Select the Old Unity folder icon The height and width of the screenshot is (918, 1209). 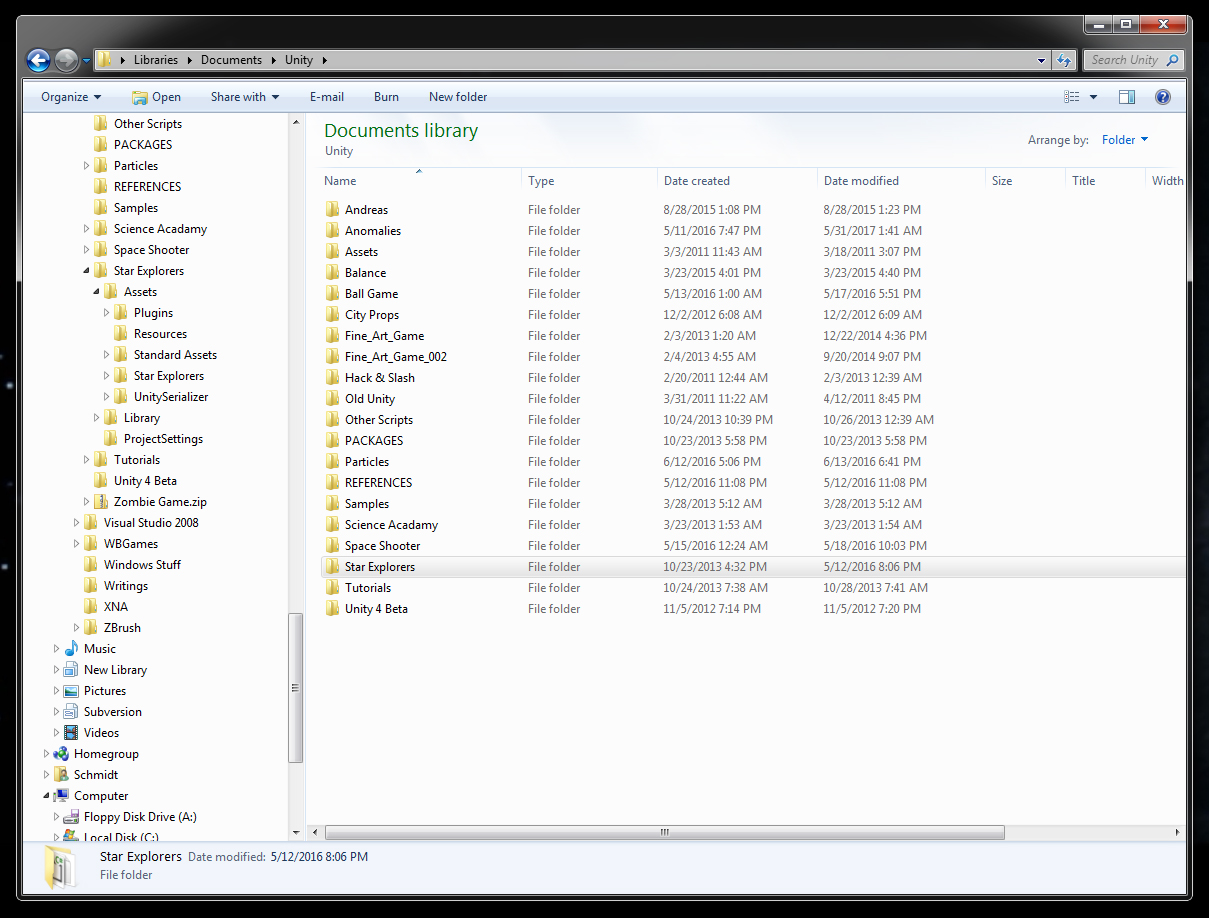click(332, 399)
